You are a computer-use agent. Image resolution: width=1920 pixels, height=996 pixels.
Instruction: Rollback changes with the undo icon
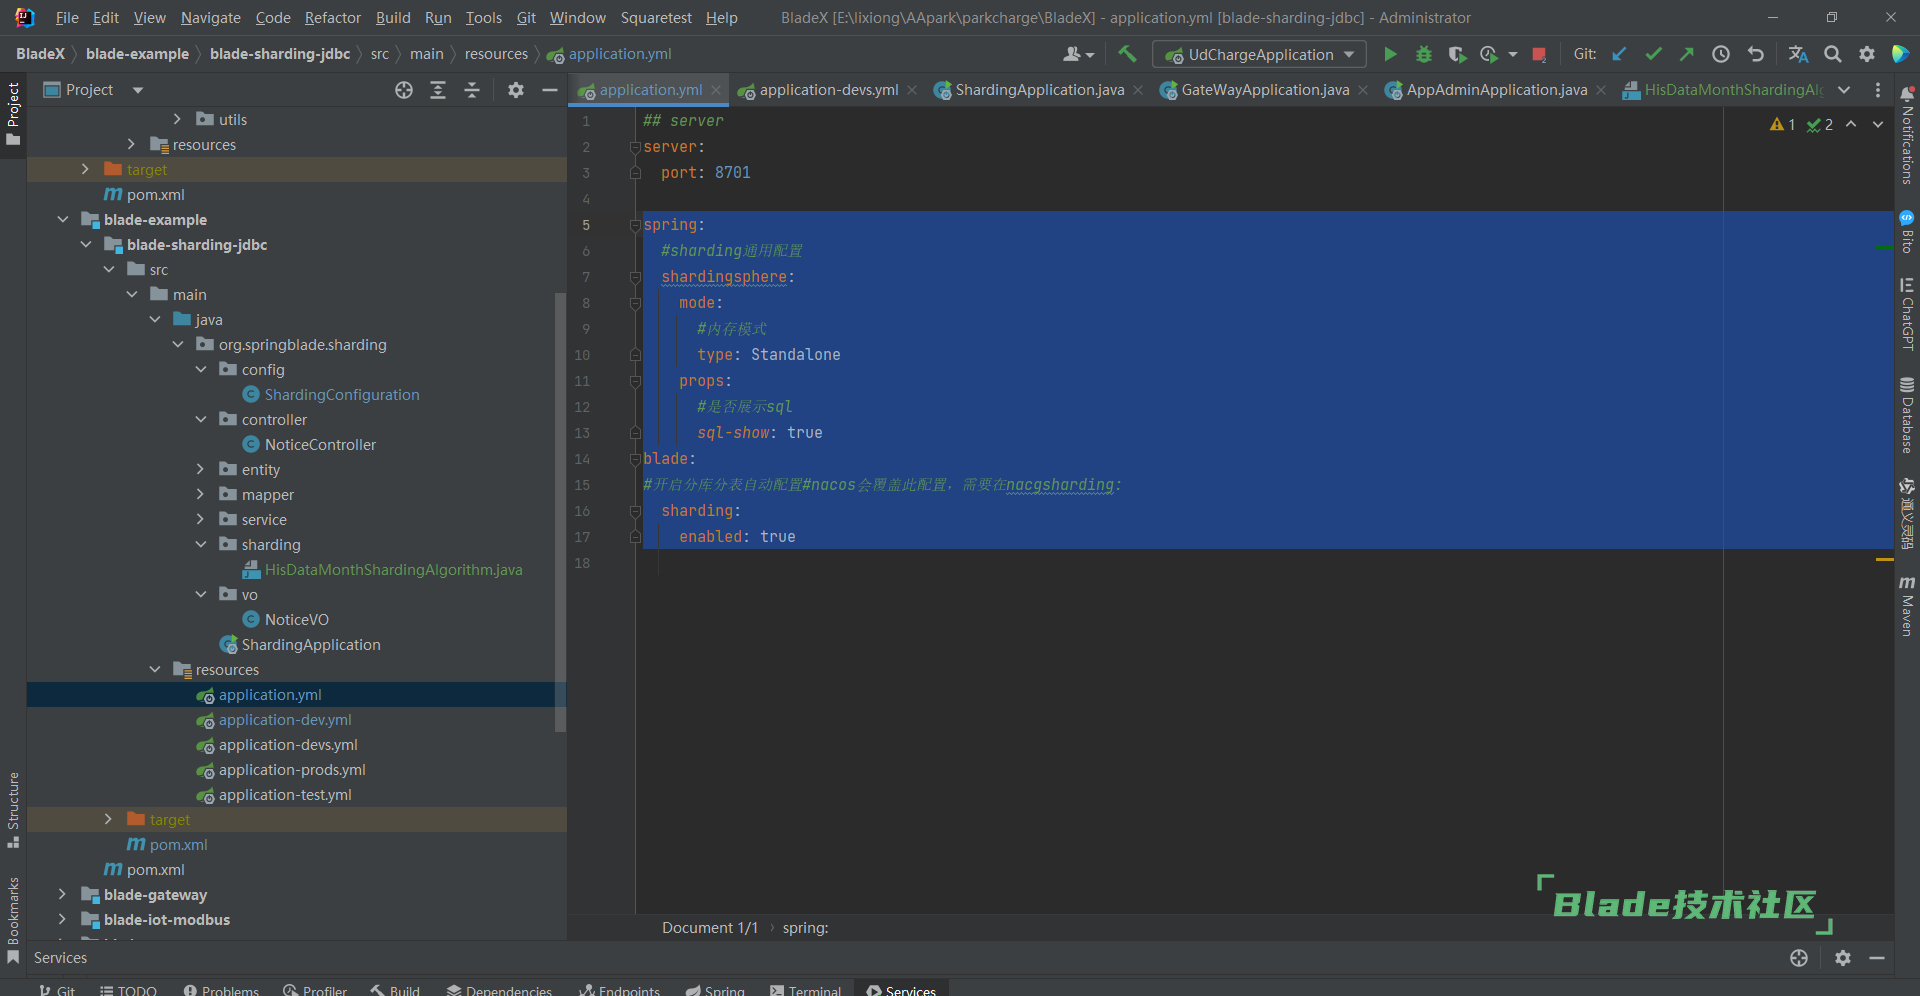(1756, 54)
